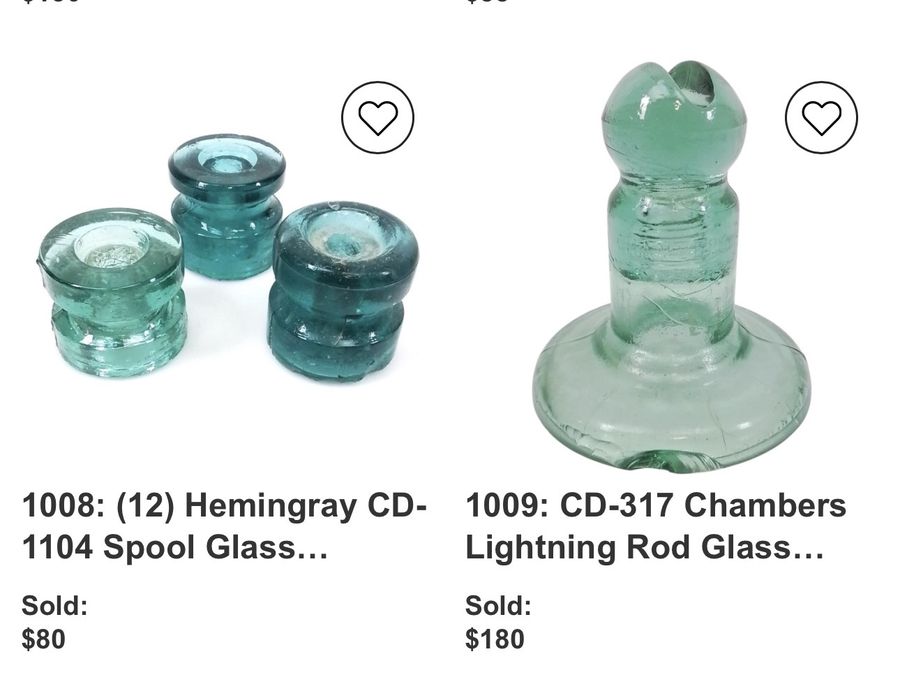Click the truncated price above lot 1008
The height and width of the screenshot is (698, 900).
[x=51, y=2]
